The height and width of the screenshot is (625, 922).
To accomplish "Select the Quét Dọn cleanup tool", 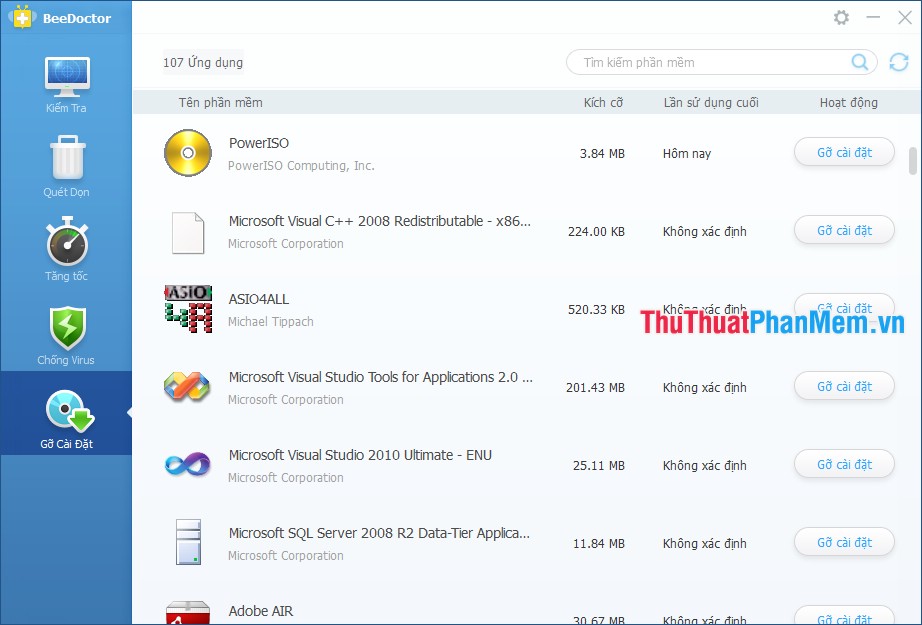I will [66, 165].
